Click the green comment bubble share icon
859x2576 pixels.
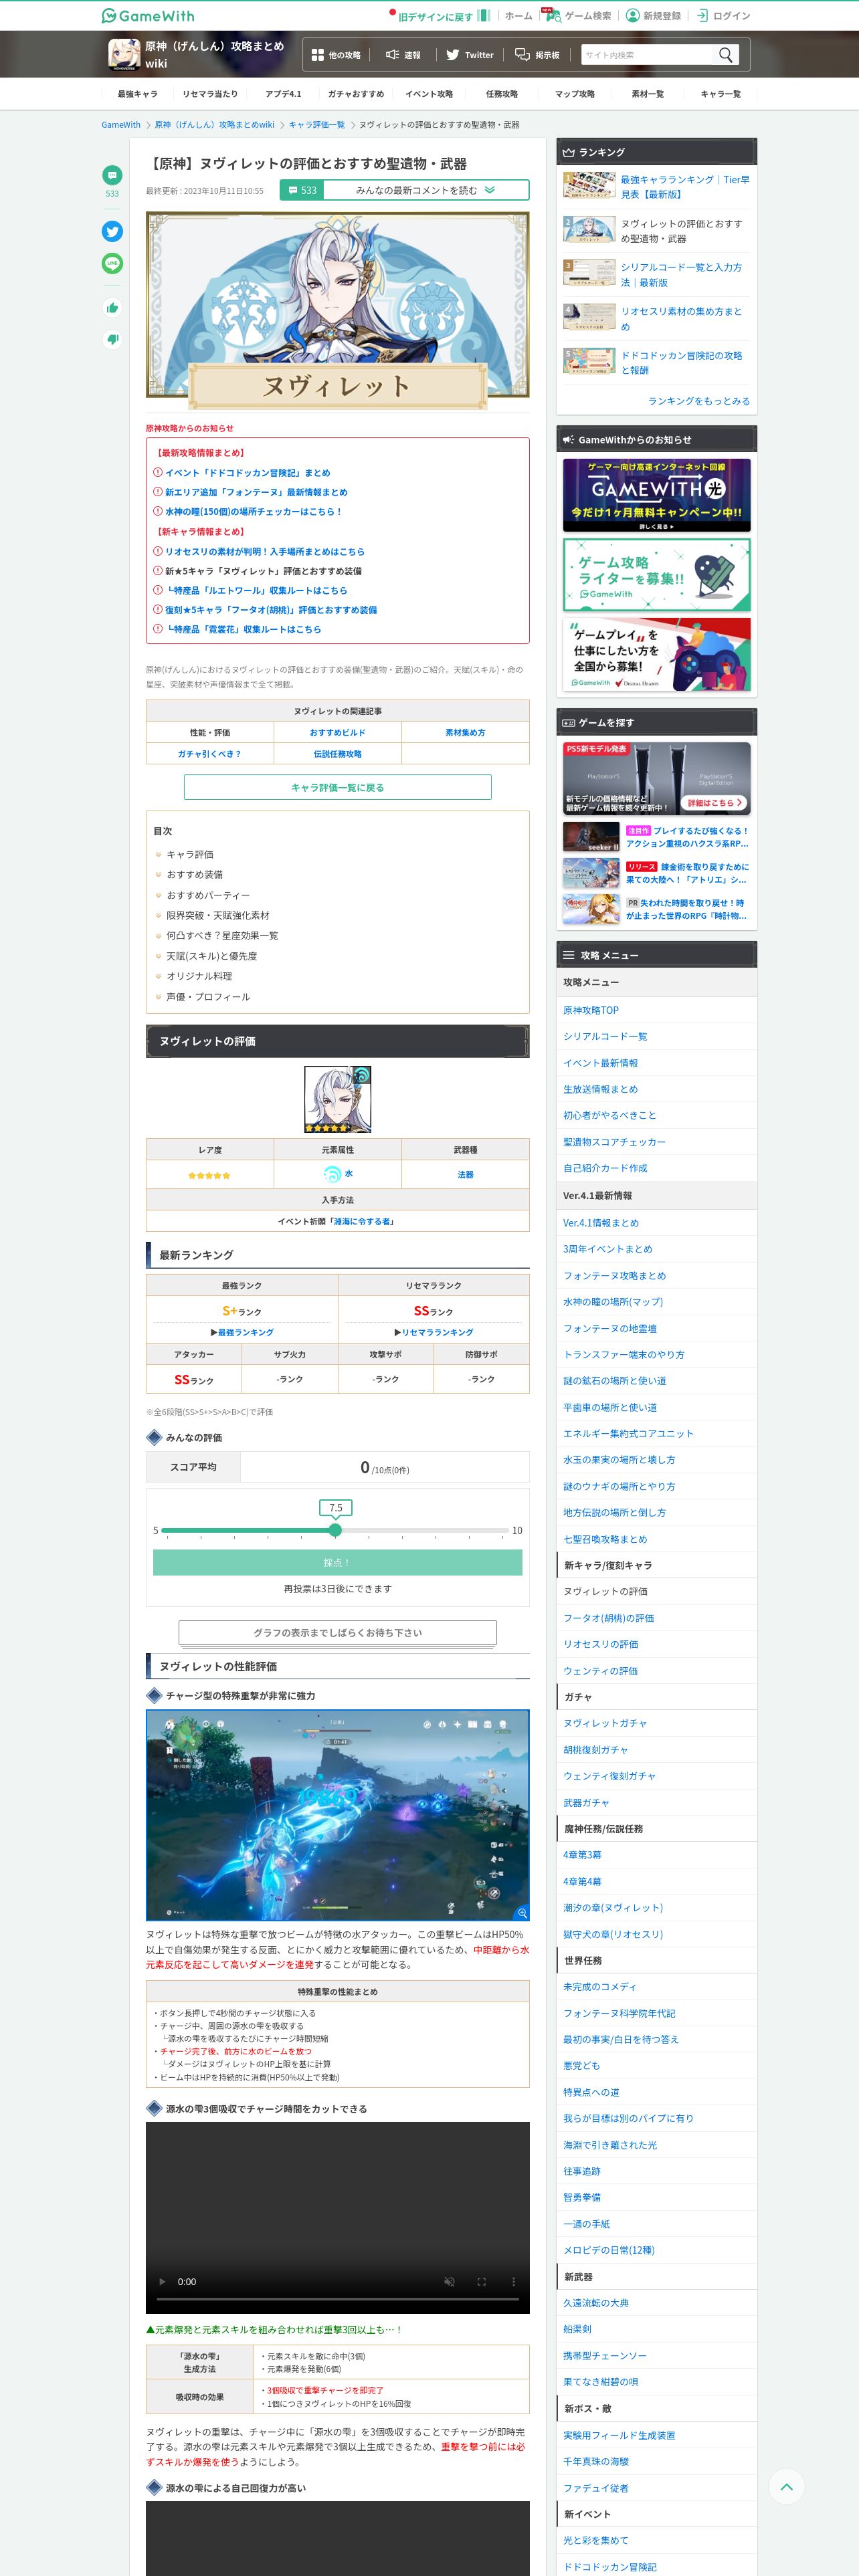(x=112, y=175)
